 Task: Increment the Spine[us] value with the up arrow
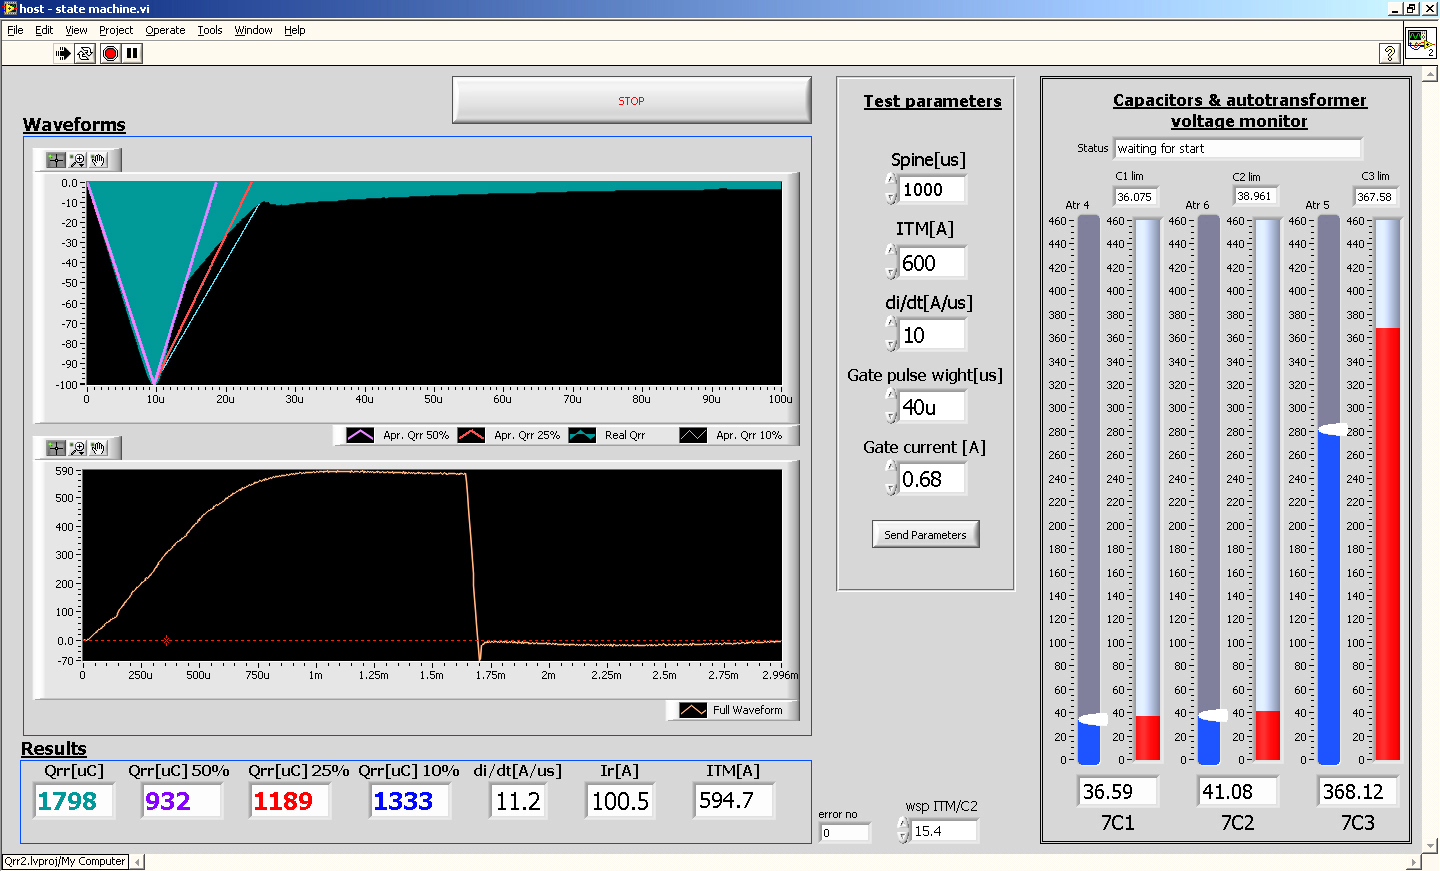(x=890, y=180)
